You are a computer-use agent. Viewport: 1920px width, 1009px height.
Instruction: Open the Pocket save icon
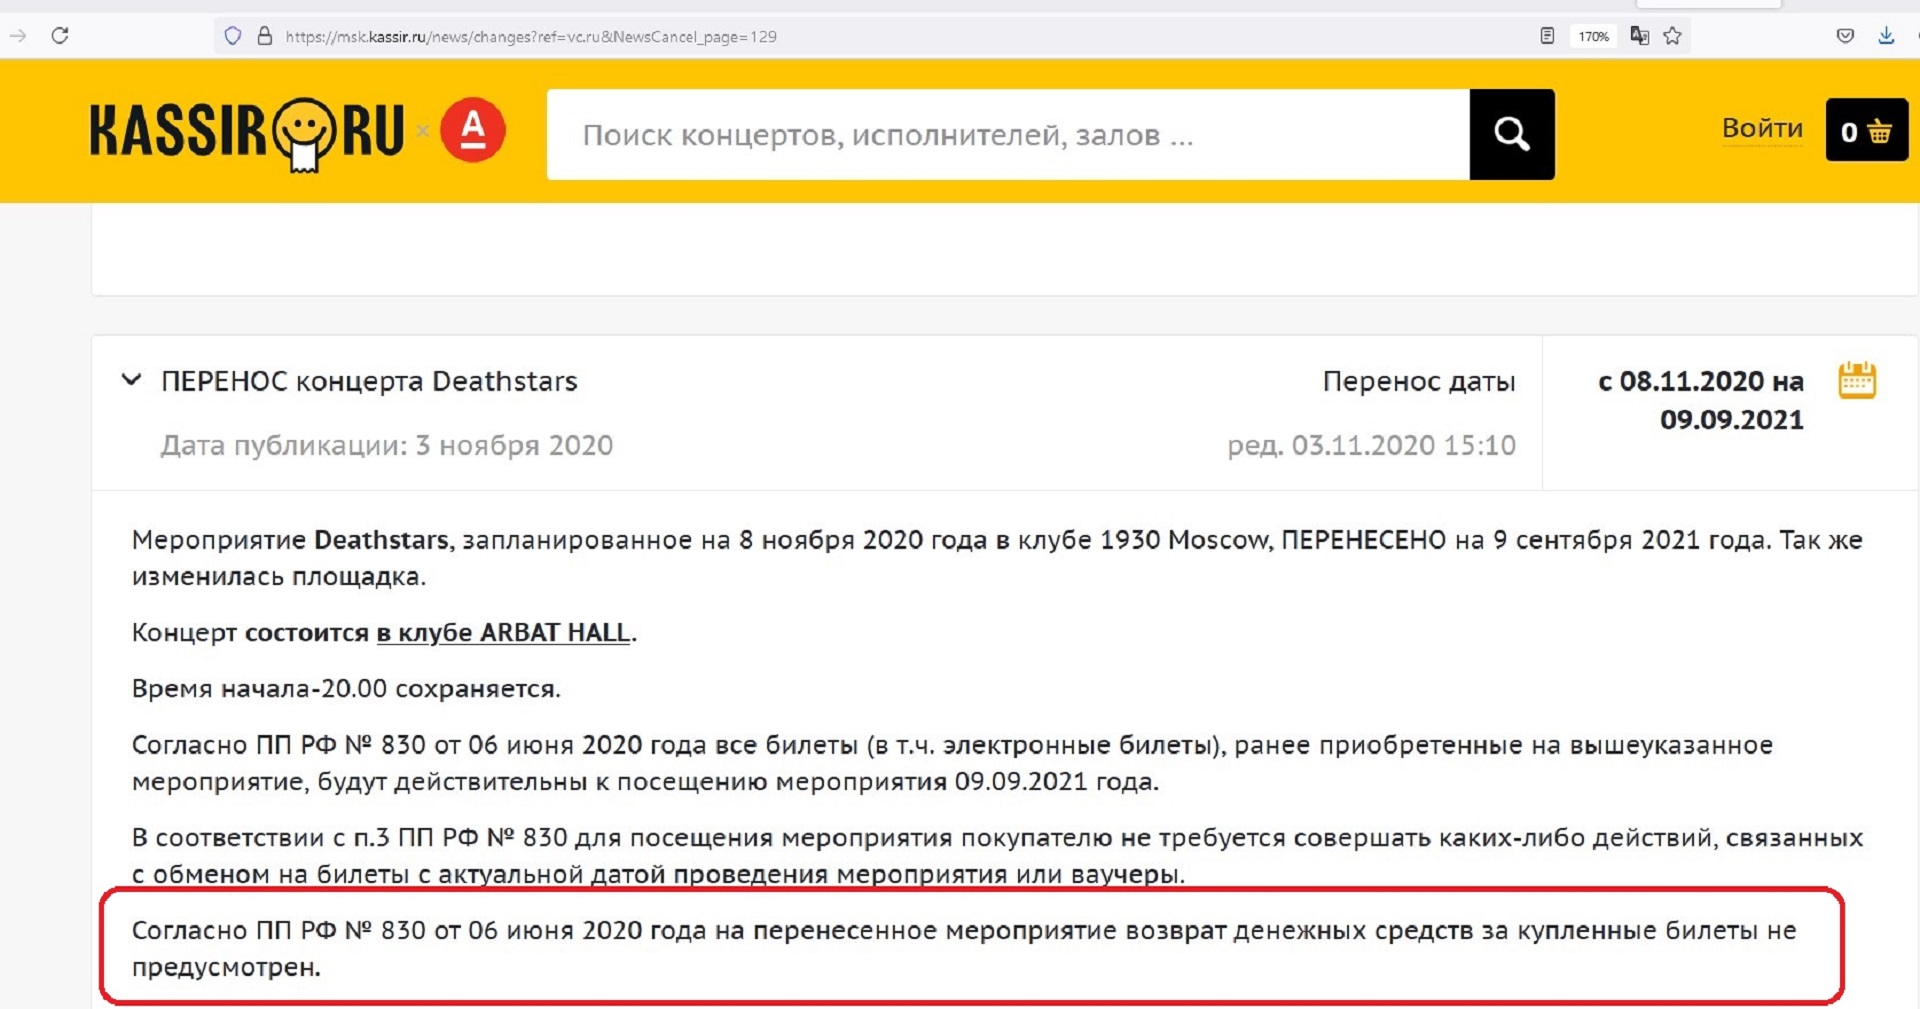(x=1845, y=36)
